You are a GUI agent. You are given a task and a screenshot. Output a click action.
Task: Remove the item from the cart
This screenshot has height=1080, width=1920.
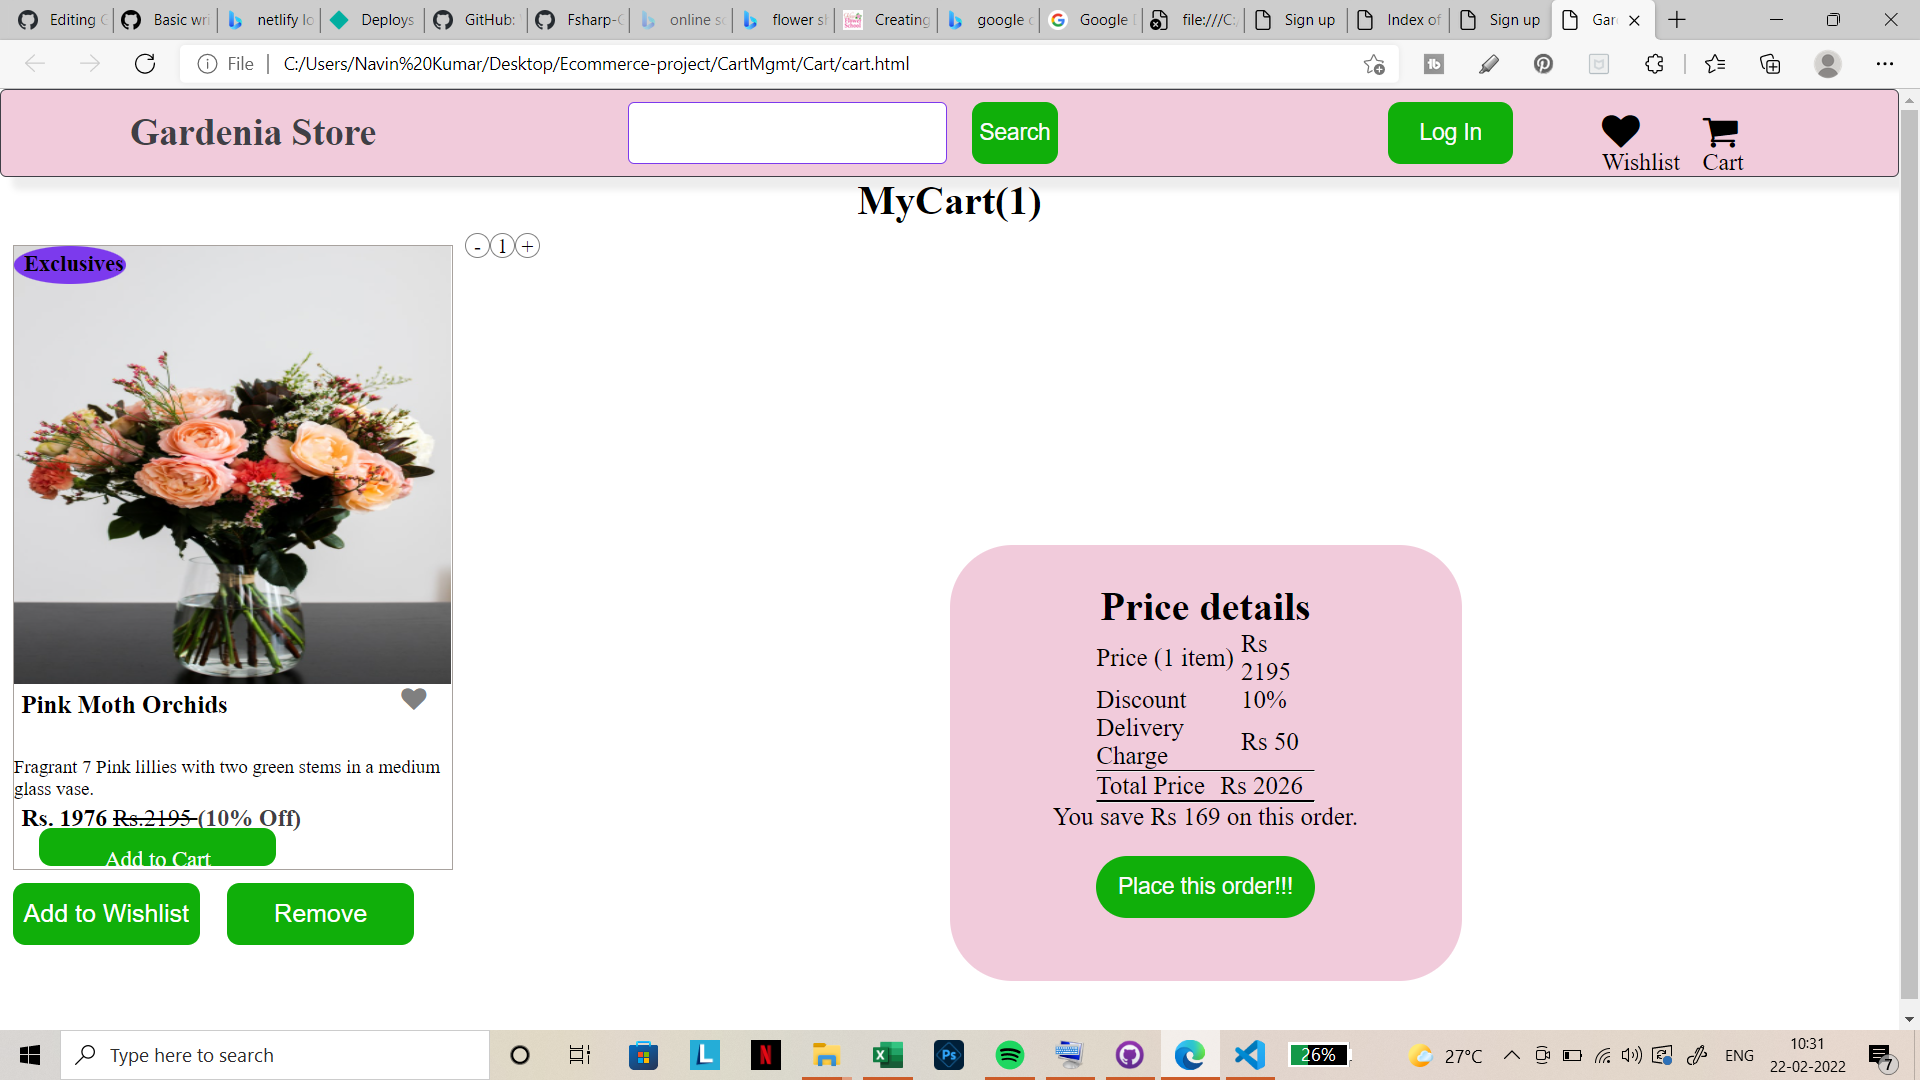tap(320, 913)
